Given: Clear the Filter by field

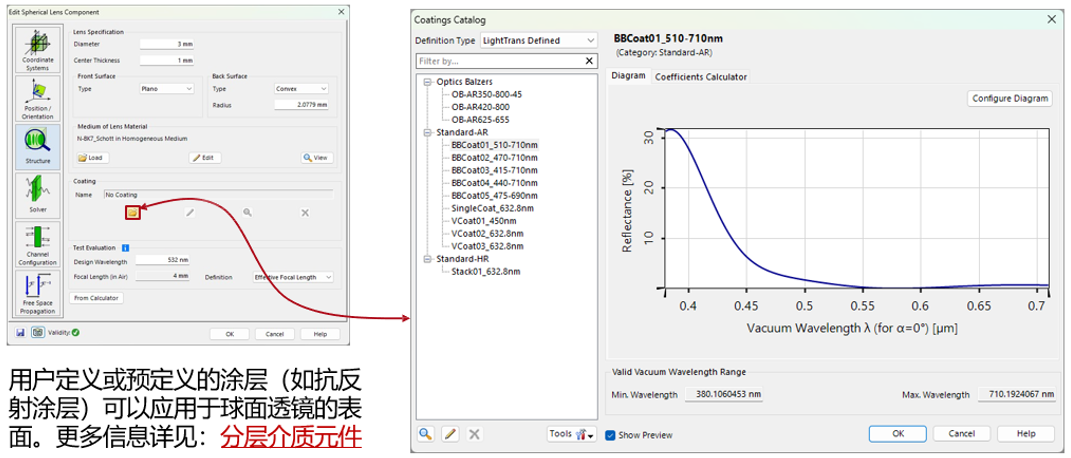Looking at the screenshot, I should (589, 61).
